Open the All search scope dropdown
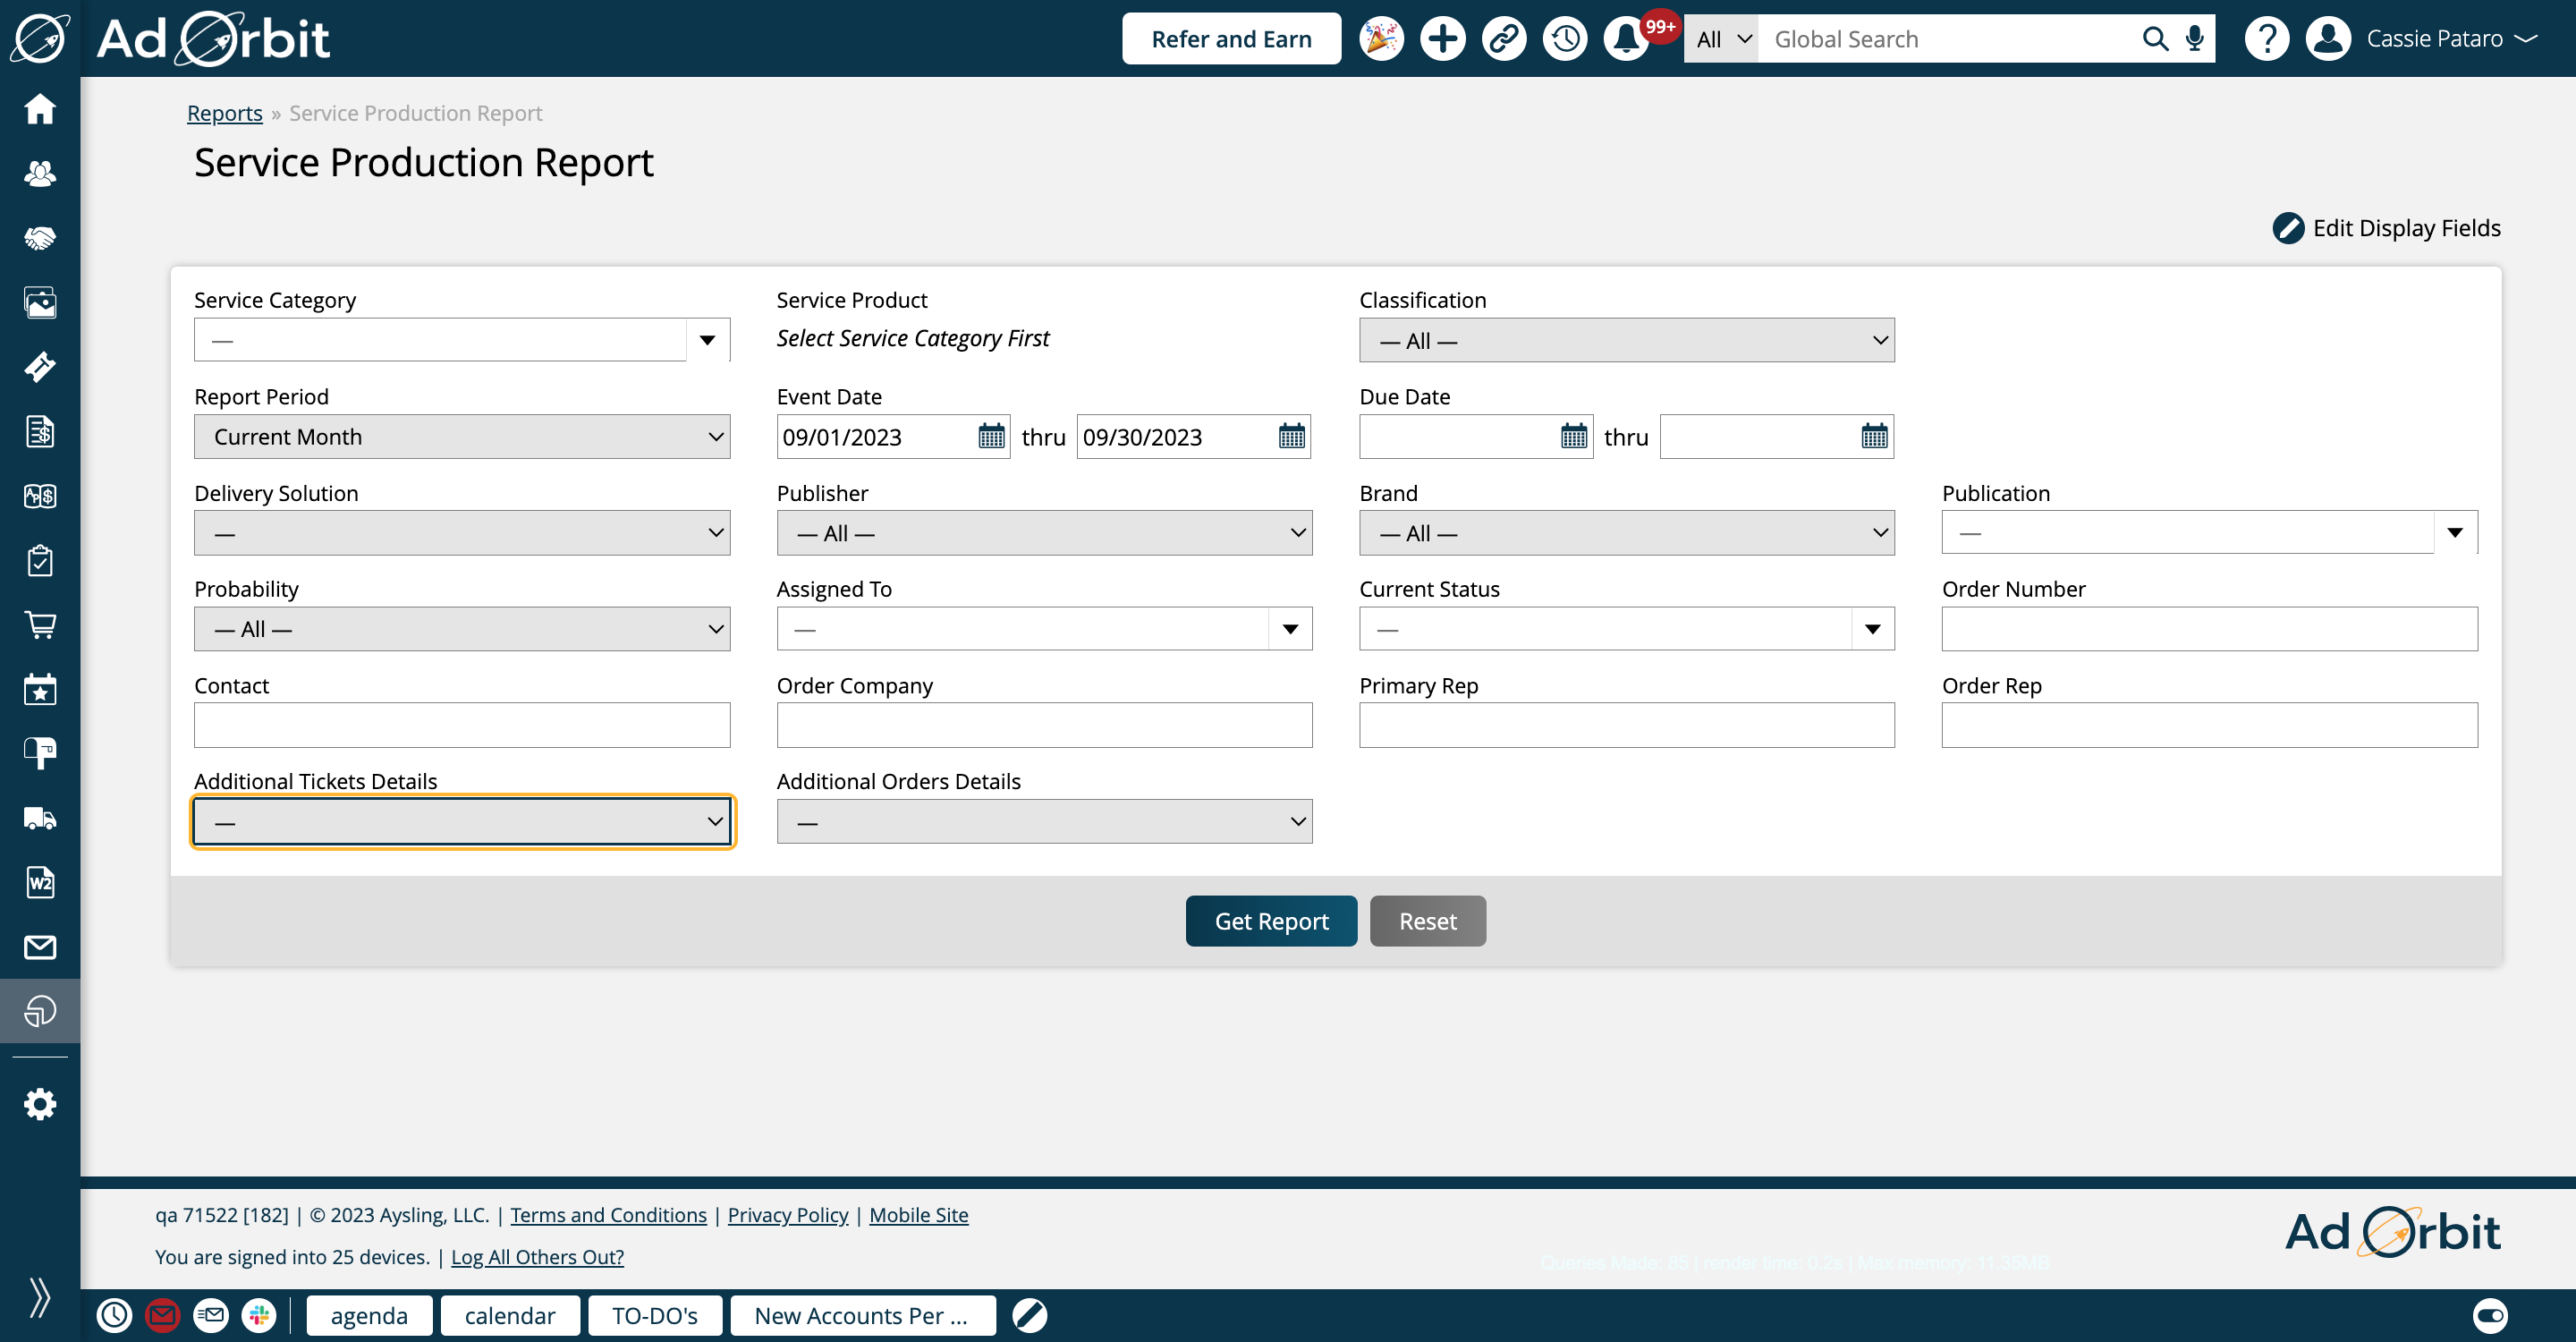This screenshot has width=2576, height=1342. point(1721,38)
